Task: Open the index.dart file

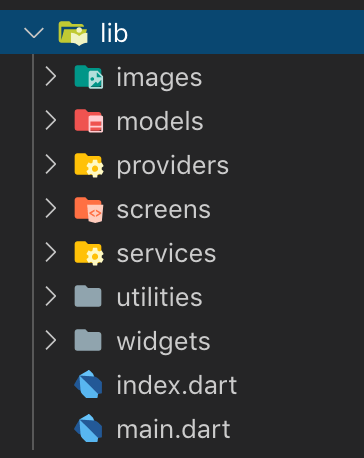Action: click(176, 385)
